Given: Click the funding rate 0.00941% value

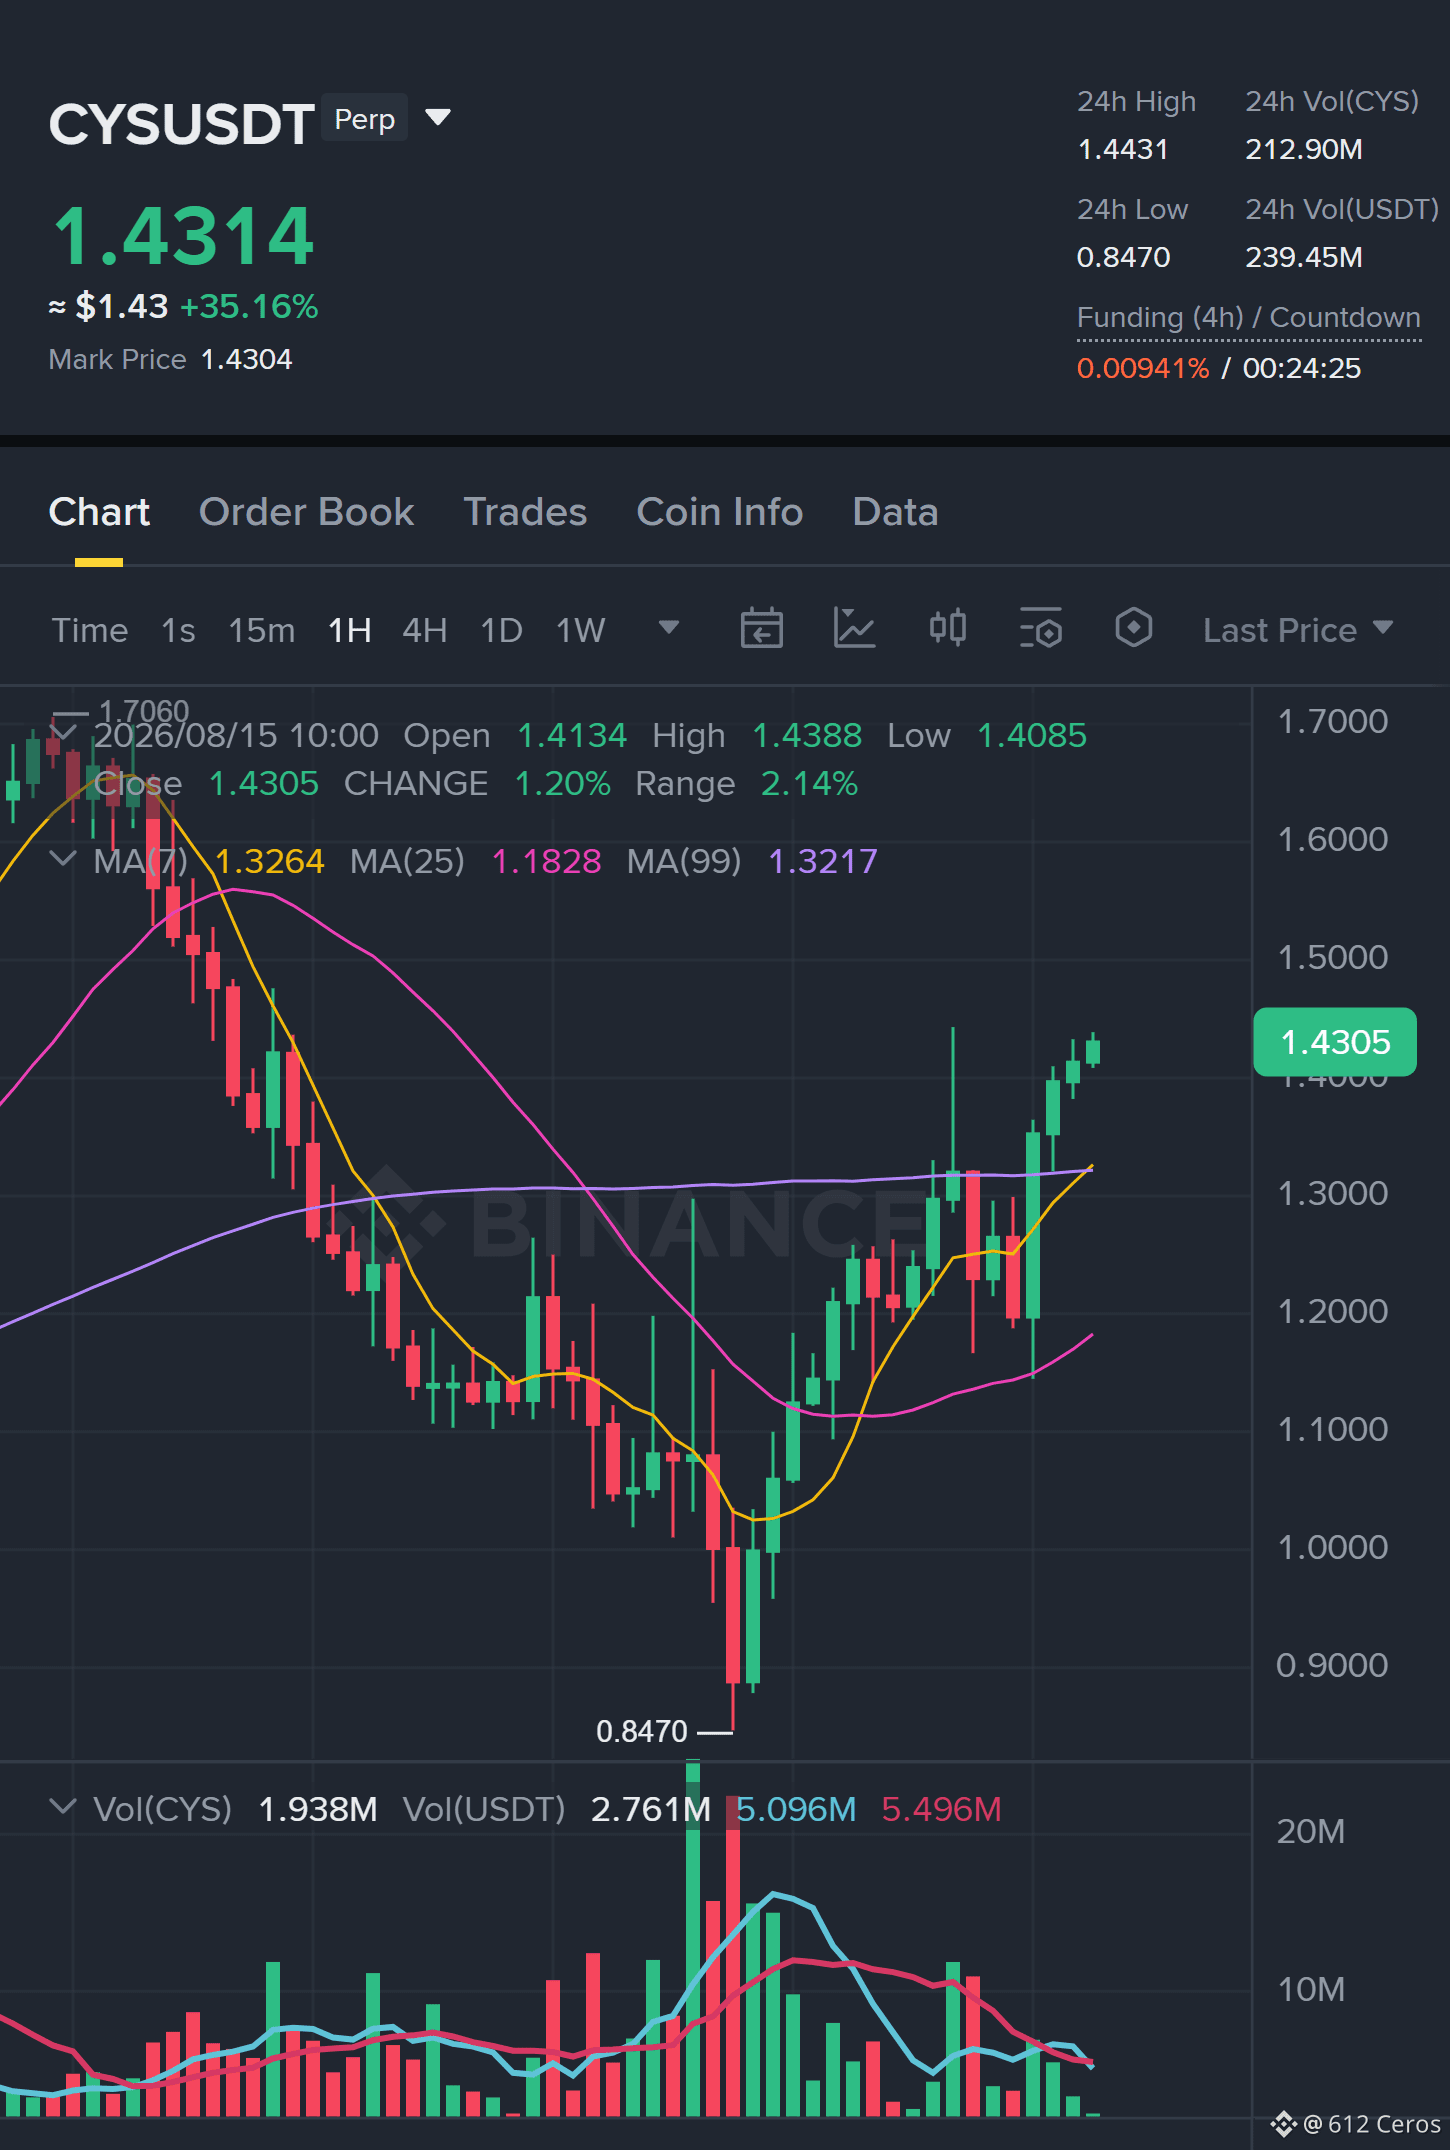Looking at the screenshot, I should 1143,368.
